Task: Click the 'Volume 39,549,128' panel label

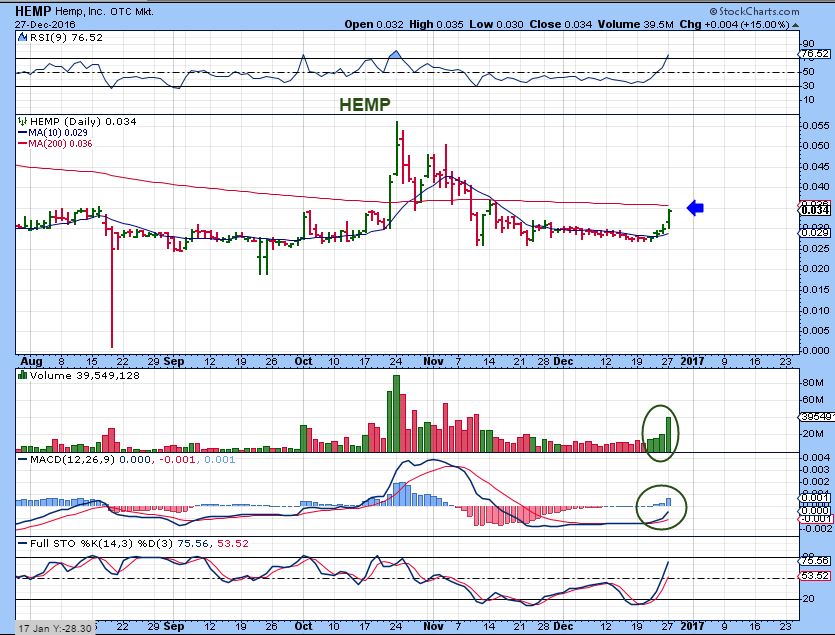Action: 85,375
